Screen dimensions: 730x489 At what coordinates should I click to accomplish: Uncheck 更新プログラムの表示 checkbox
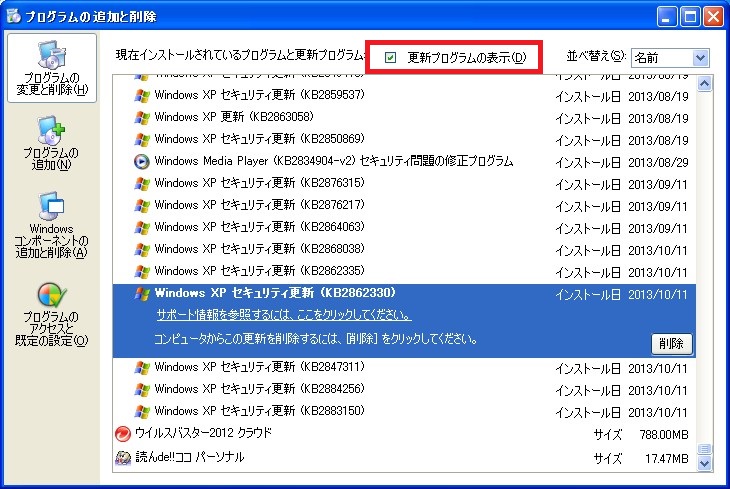390,57
